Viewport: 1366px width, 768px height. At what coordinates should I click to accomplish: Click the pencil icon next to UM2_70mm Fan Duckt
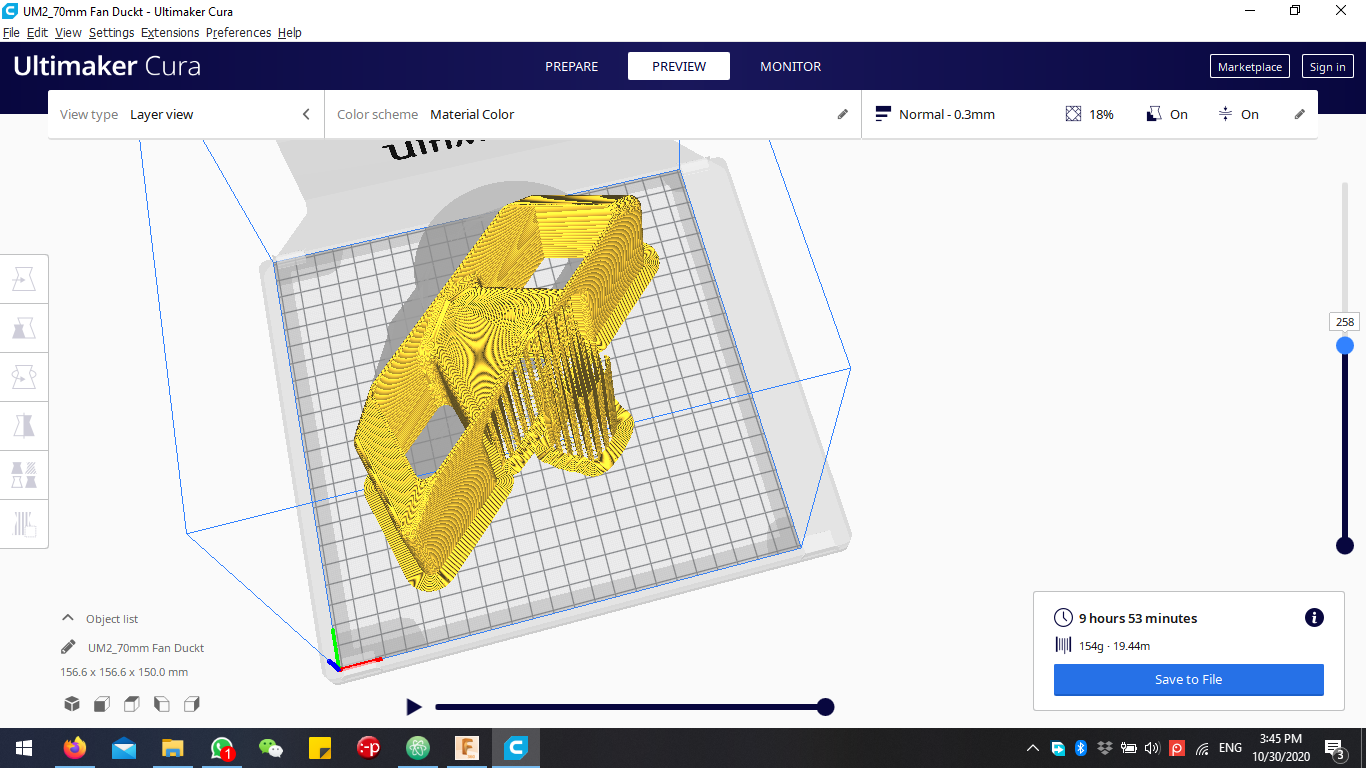click(x=68, y=647)
